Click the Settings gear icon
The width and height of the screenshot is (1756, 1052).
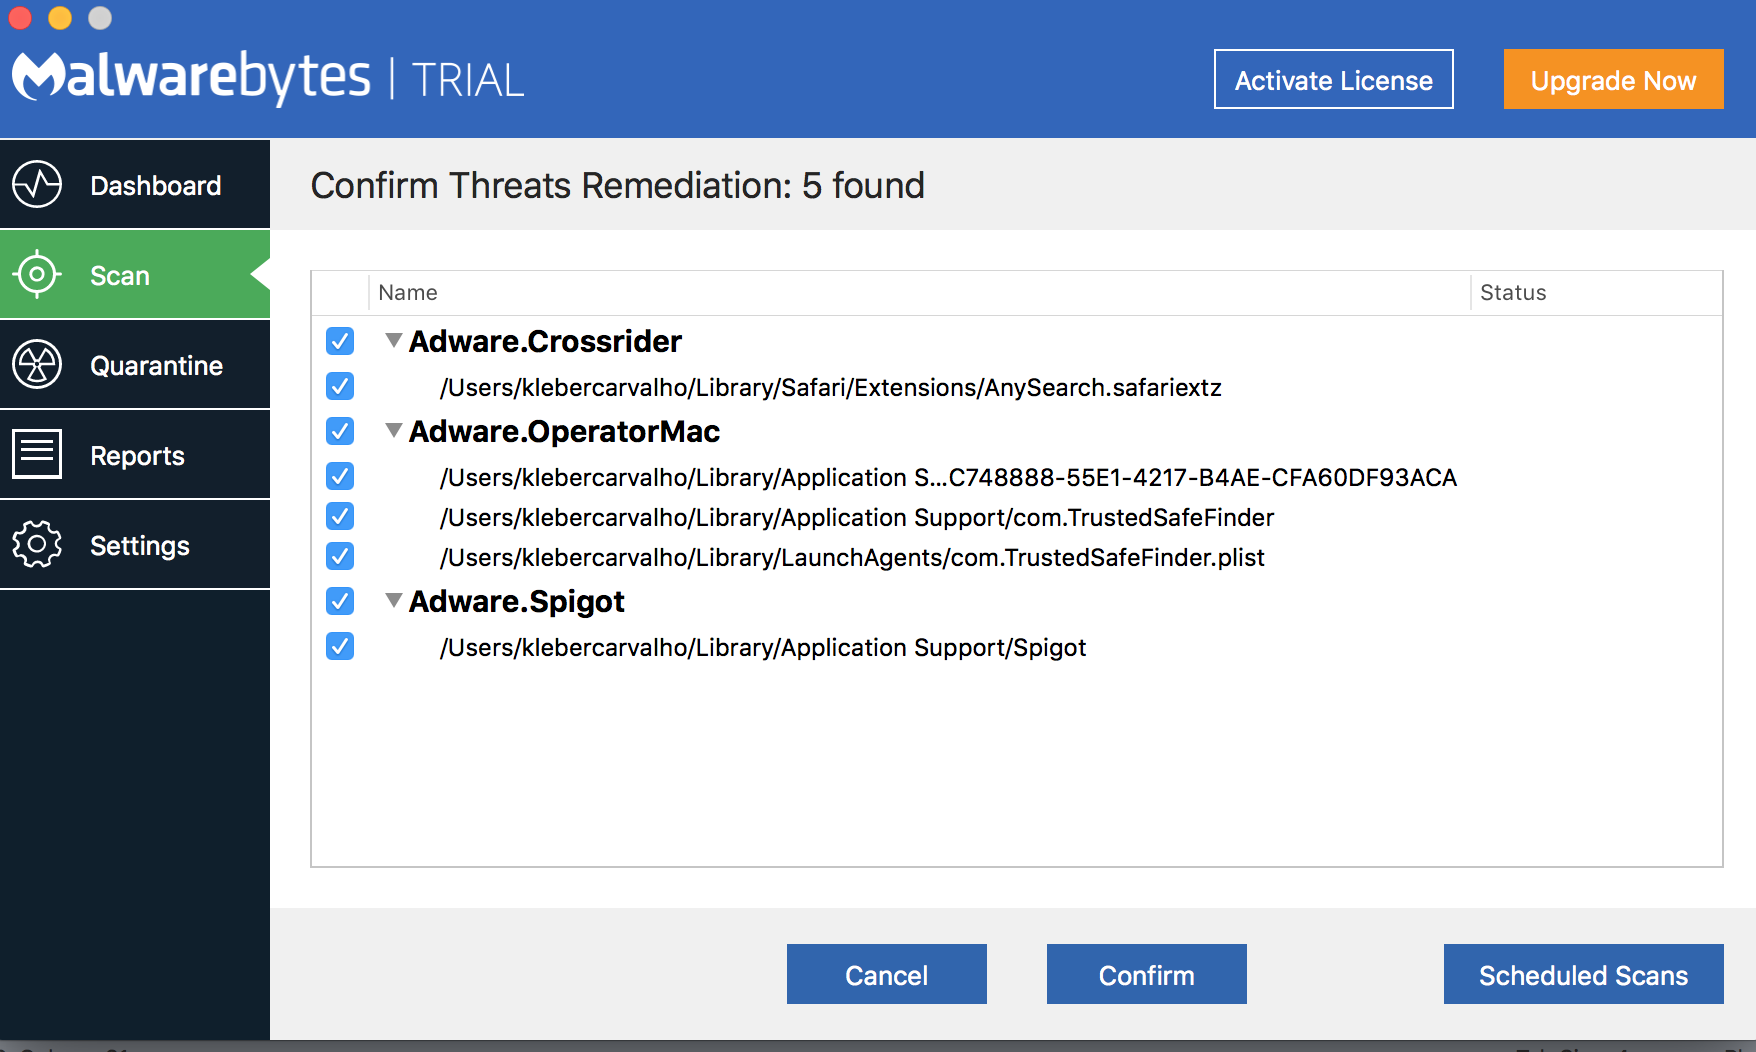(x=37, y=545)
